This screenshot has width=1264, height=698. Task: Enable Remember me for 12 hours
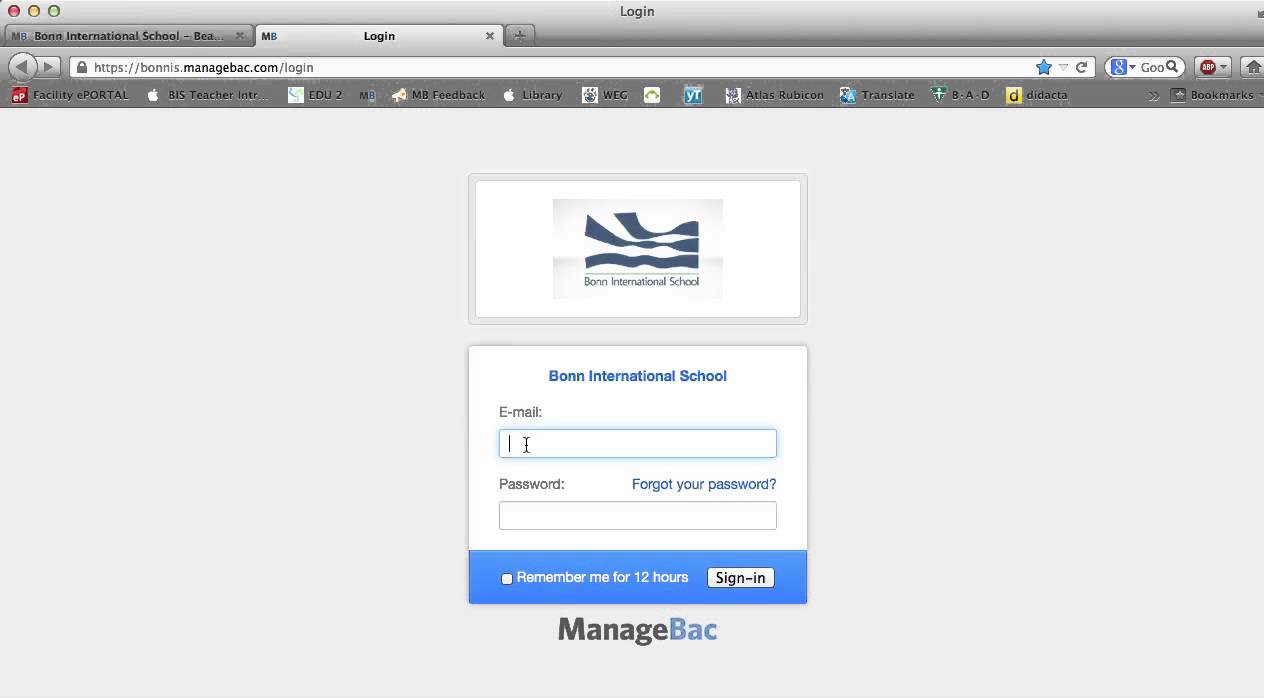click(507, 578)
